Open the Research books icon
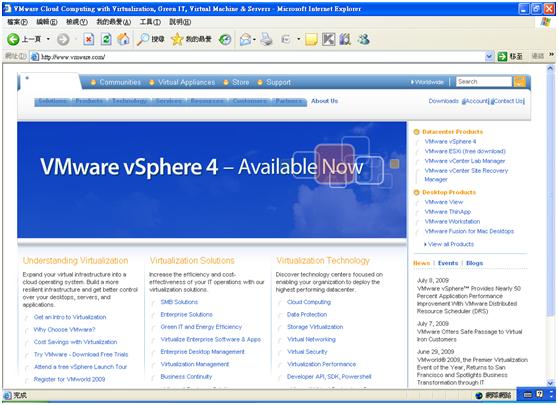Viewport: 558px width, 405px height. coord(344,39)
